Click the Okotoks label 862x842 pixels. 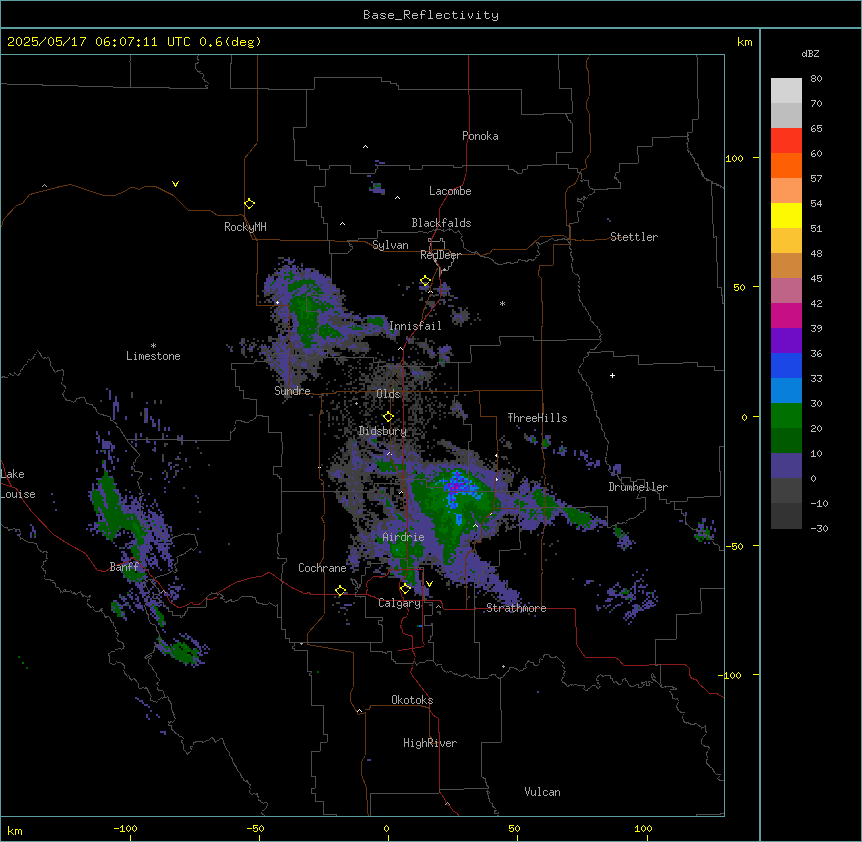click(412, 700)
